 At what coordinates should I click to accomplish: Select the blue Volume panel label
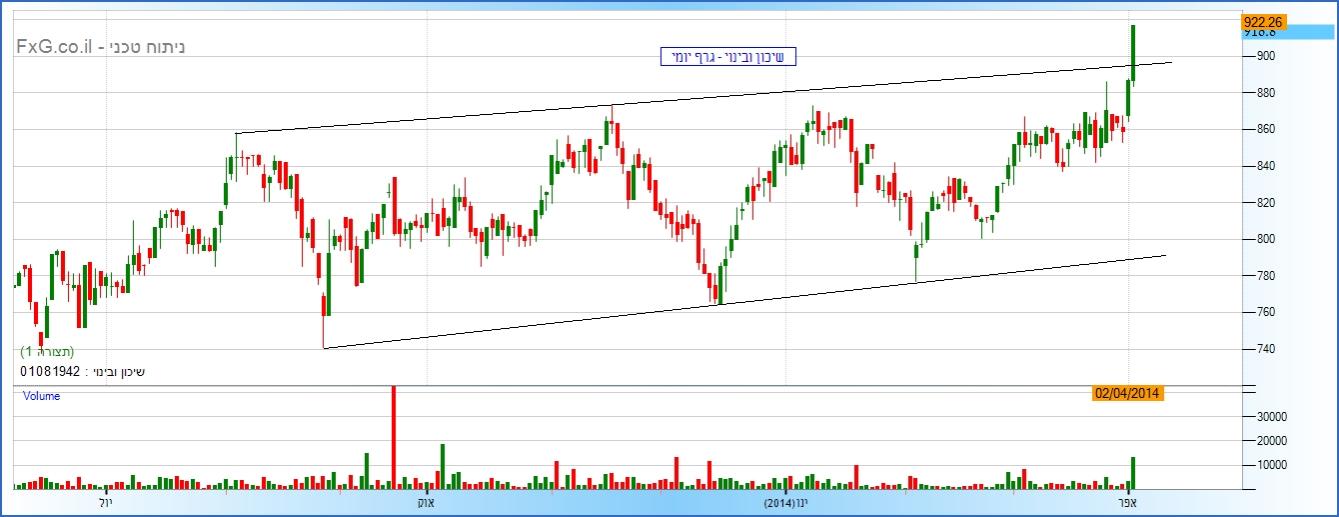tap(42, 396)
